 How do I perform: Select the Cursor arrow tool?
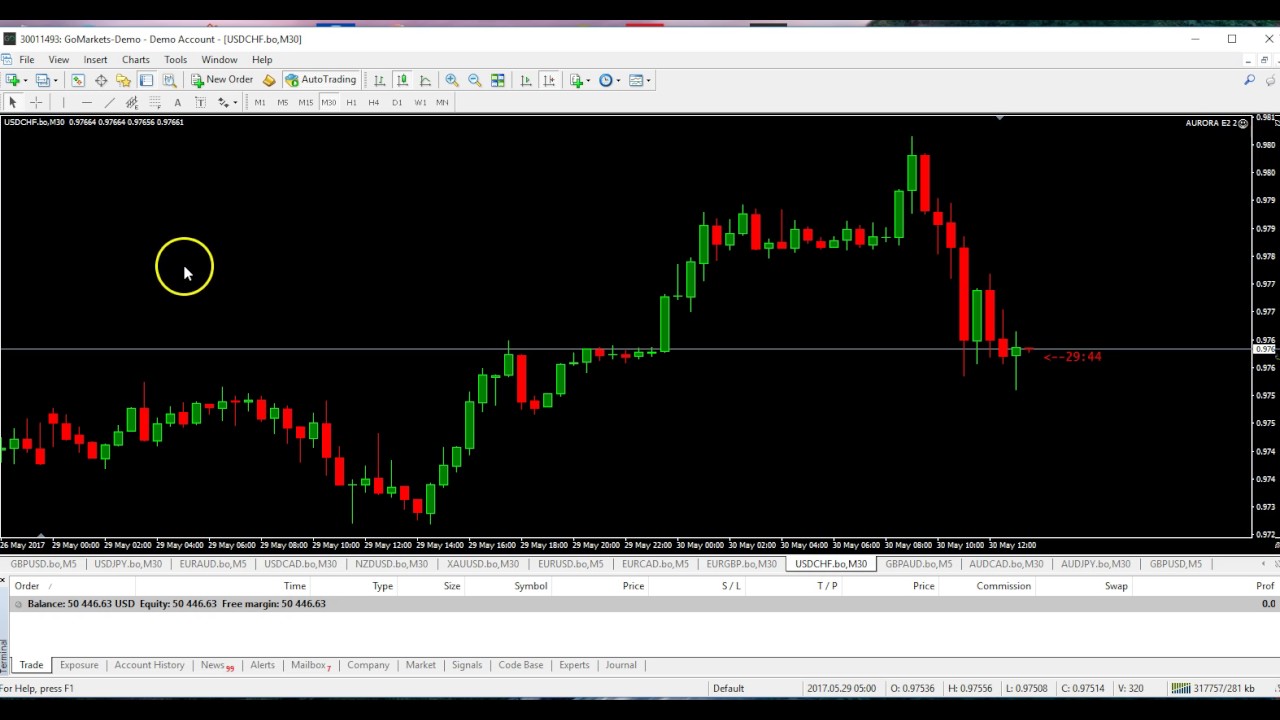point(13,102)
